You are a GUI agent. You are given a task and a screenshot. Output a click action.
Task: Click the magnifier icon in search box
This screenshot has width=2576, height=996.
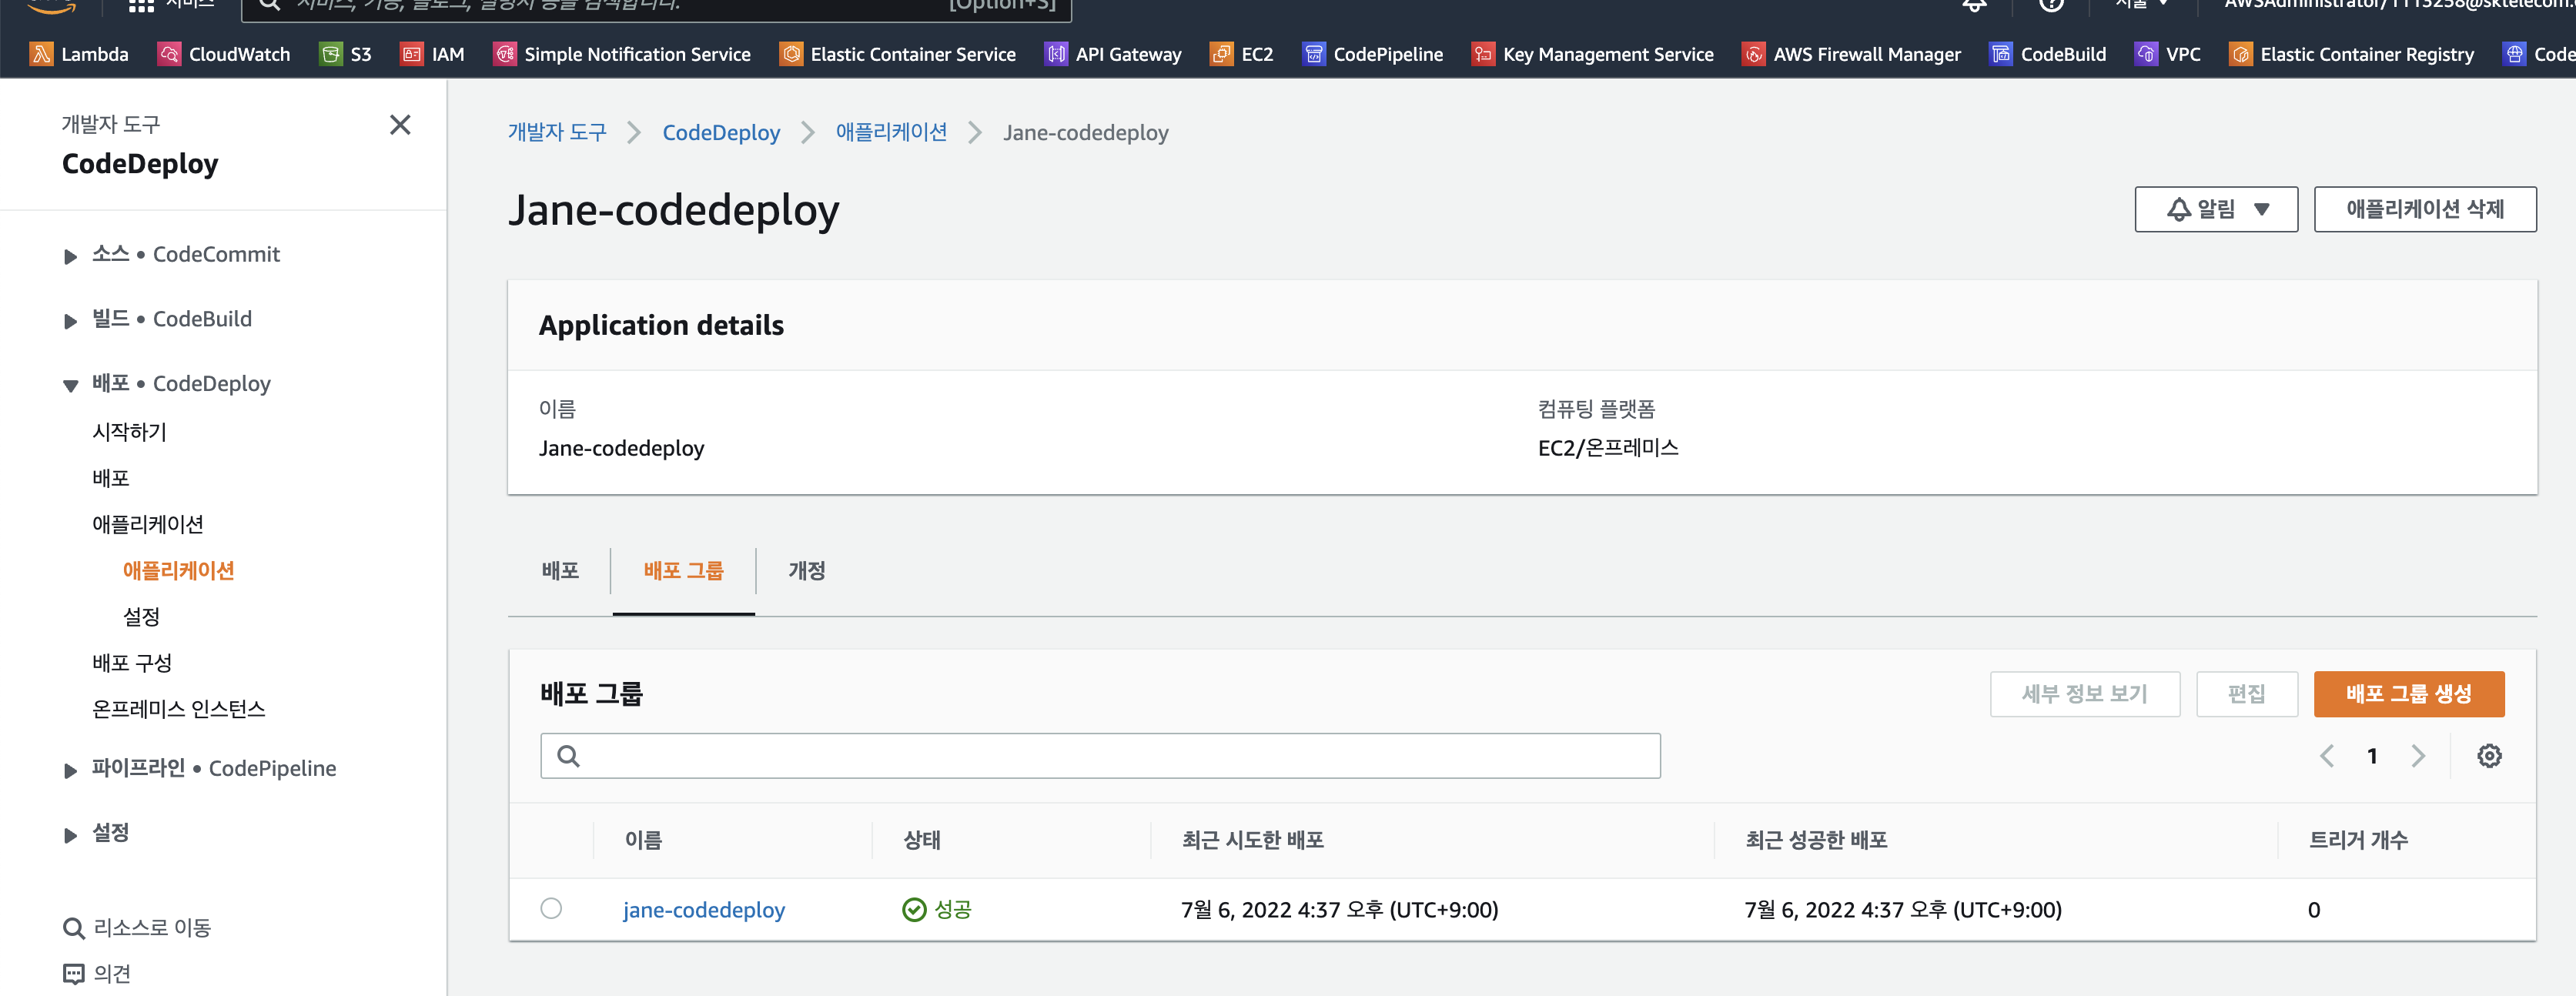[x=568, y=756]
